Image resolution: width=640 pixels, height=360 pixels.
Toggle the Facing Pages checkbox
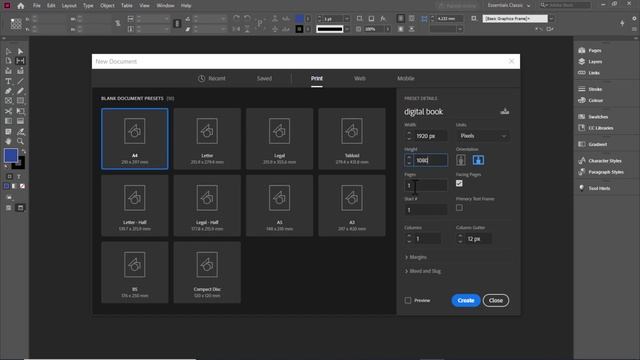(459, 183)
